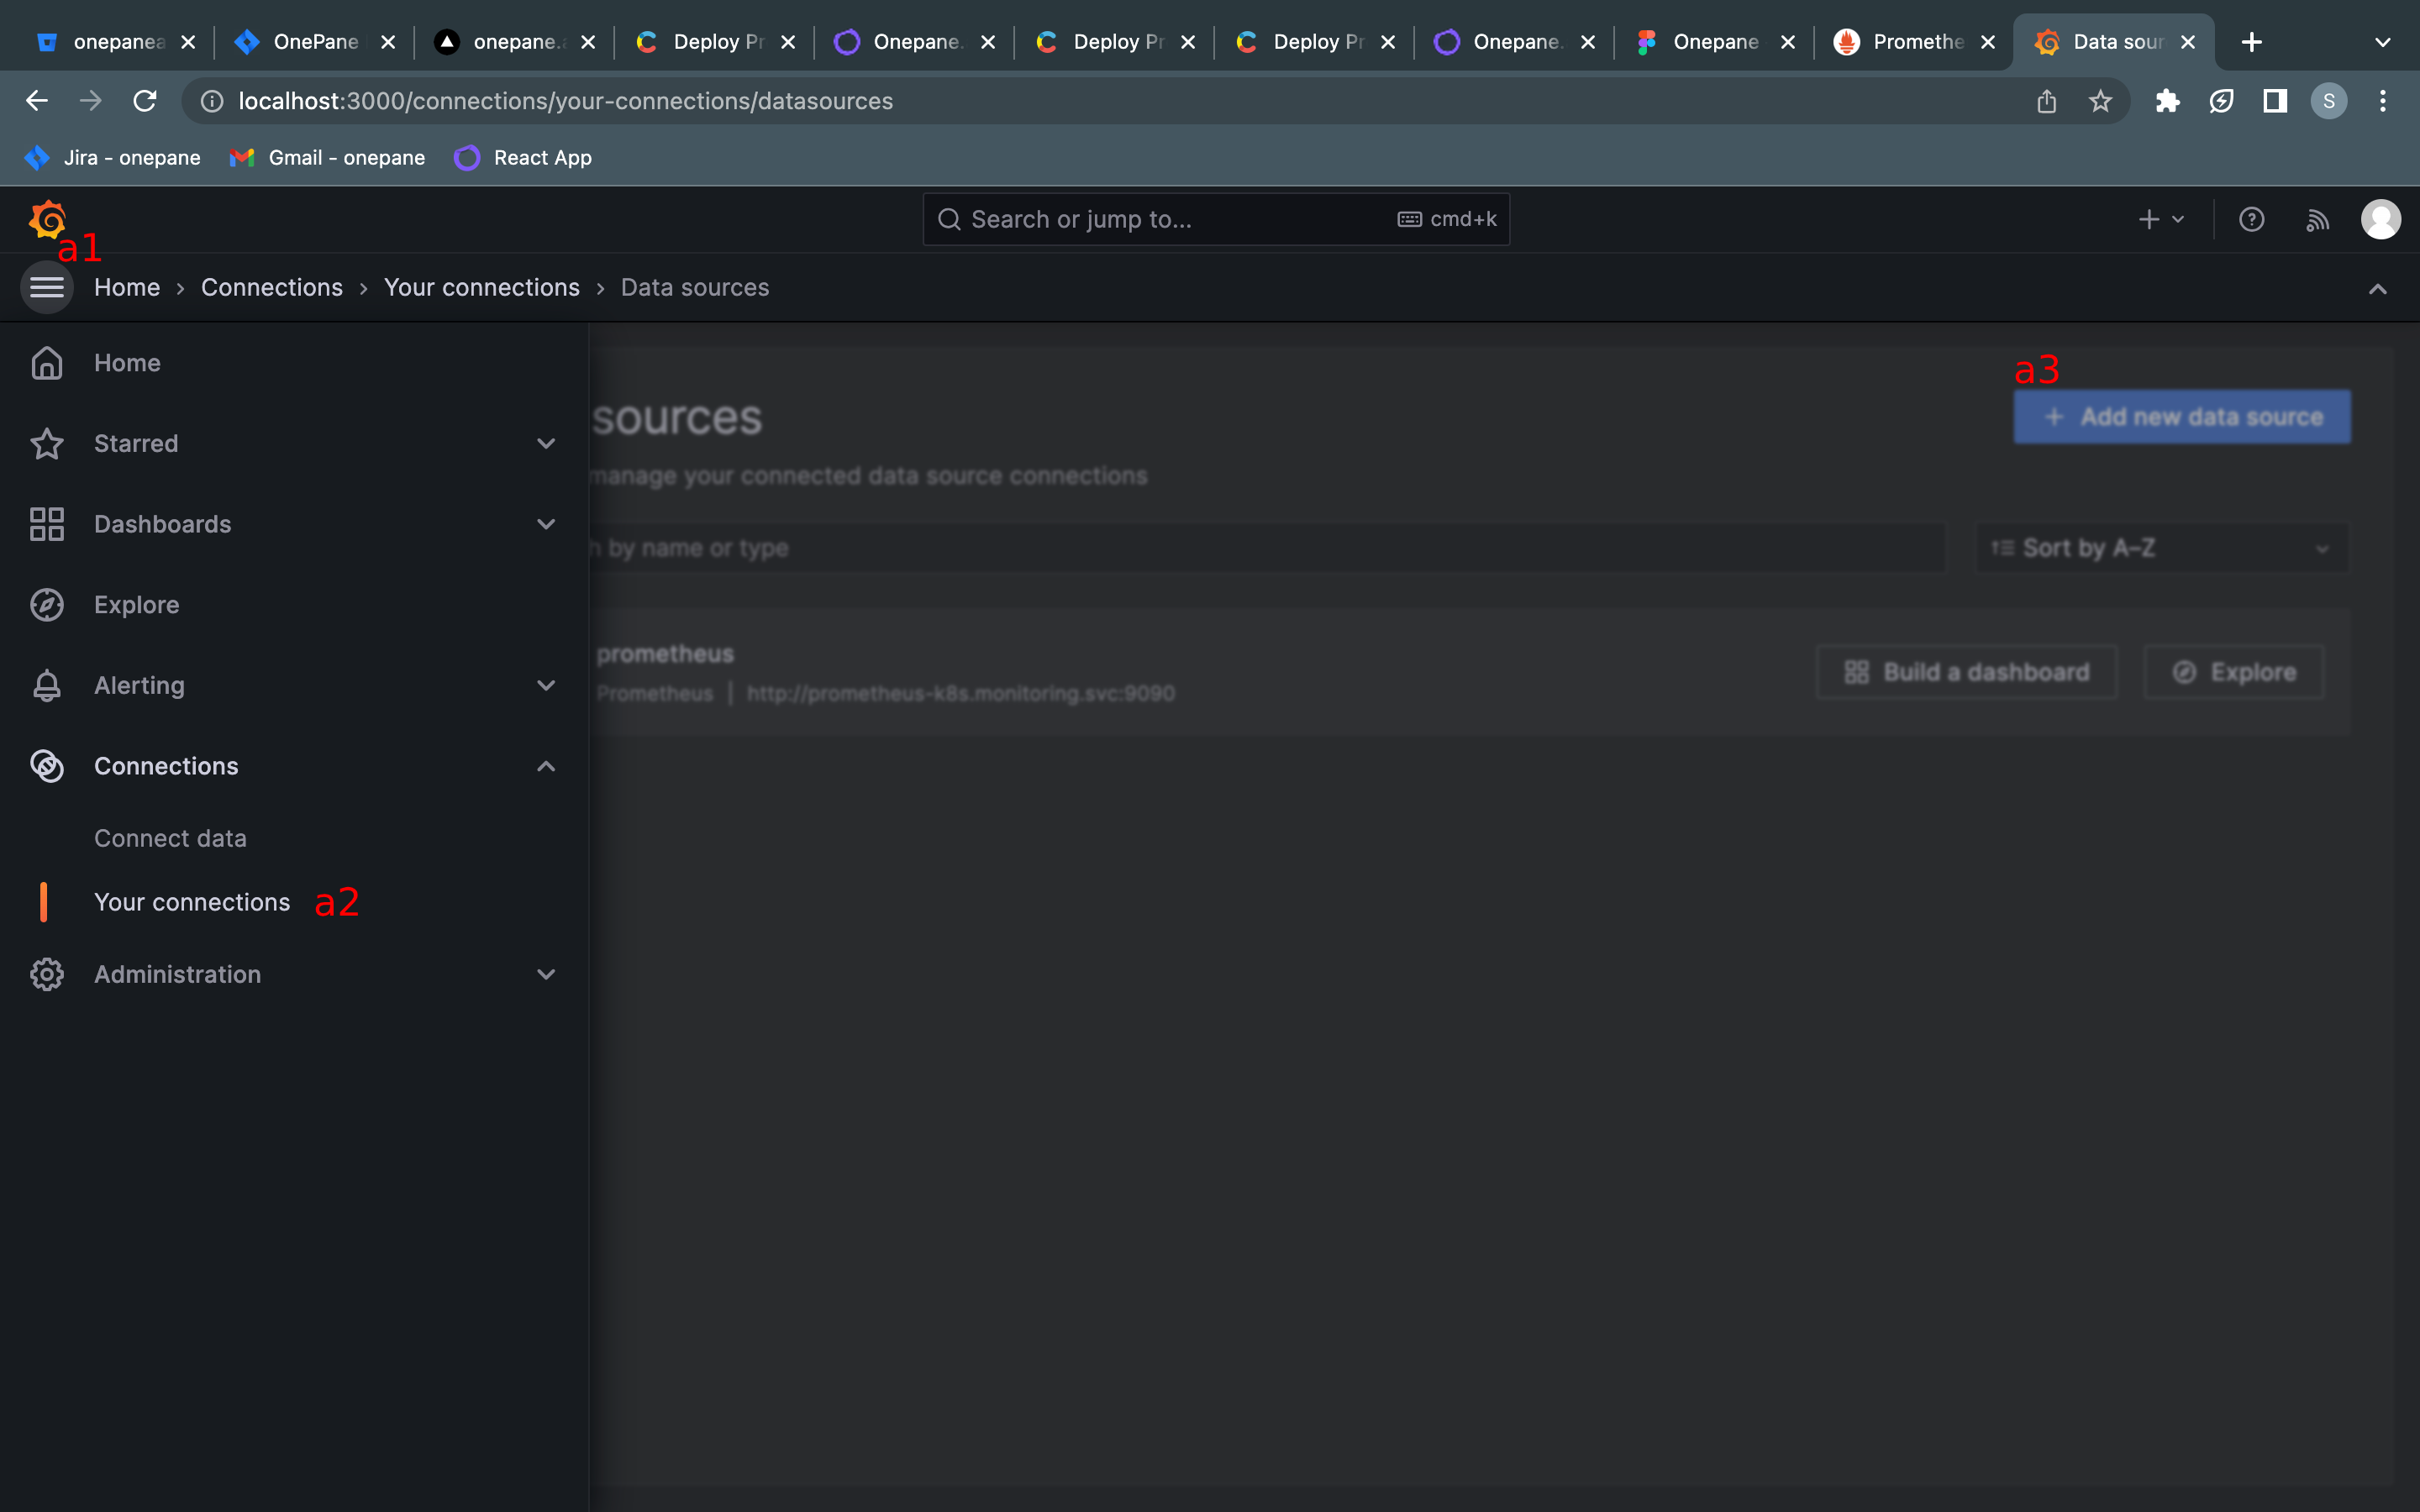2420x1512 pixels.
Task: Click the Connections plug icon
Action: 47,764
